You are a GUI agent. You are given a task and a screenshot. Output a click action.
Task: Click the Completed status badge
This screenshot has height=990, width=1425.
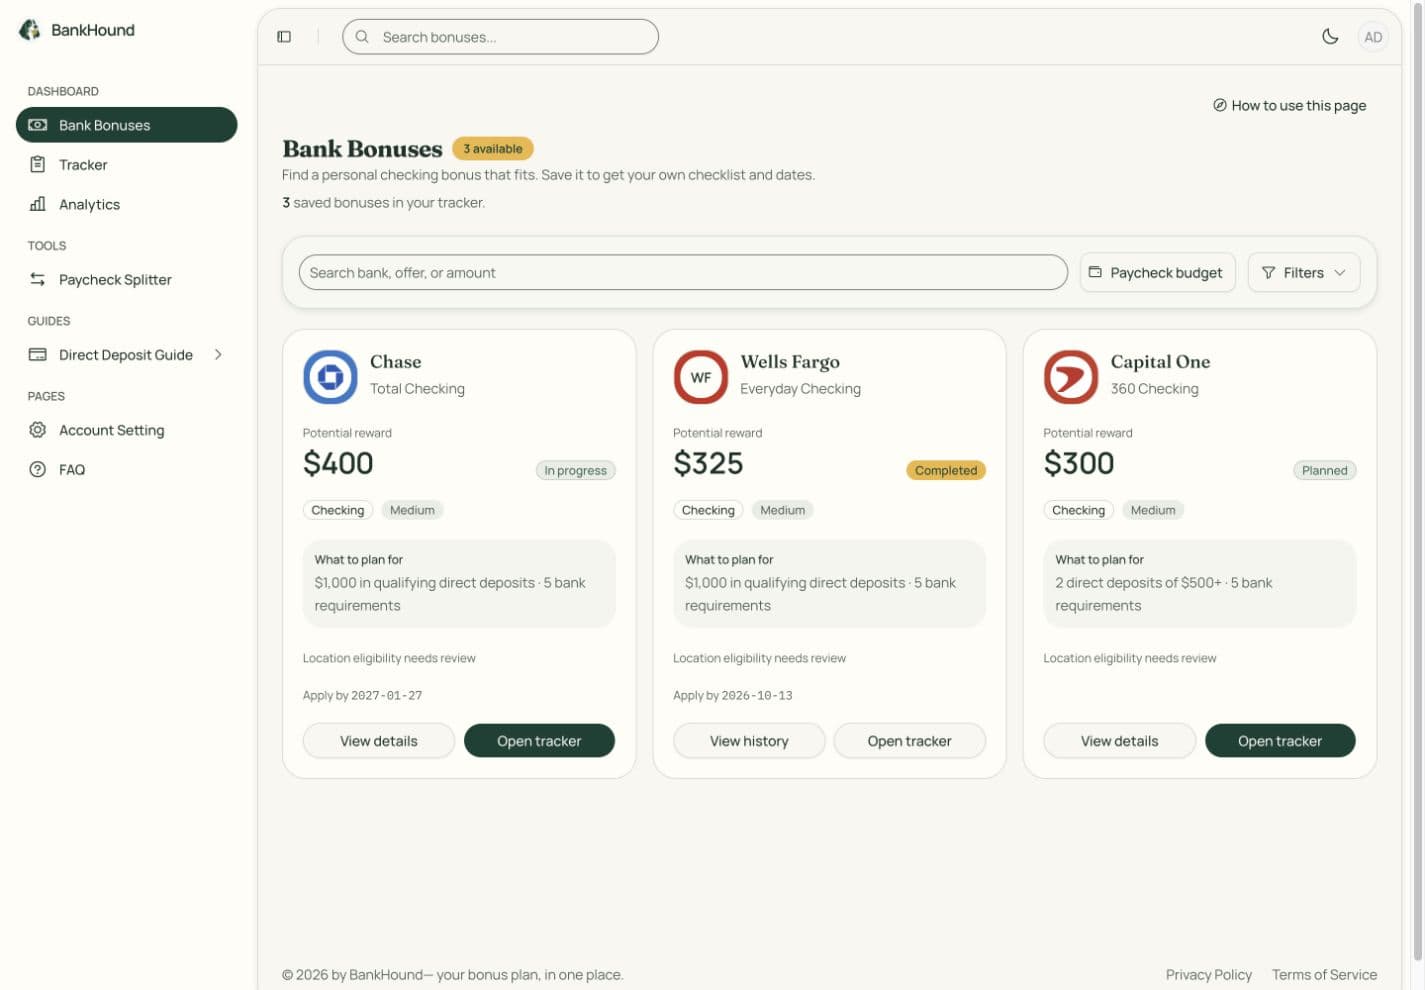pos(946,471)
